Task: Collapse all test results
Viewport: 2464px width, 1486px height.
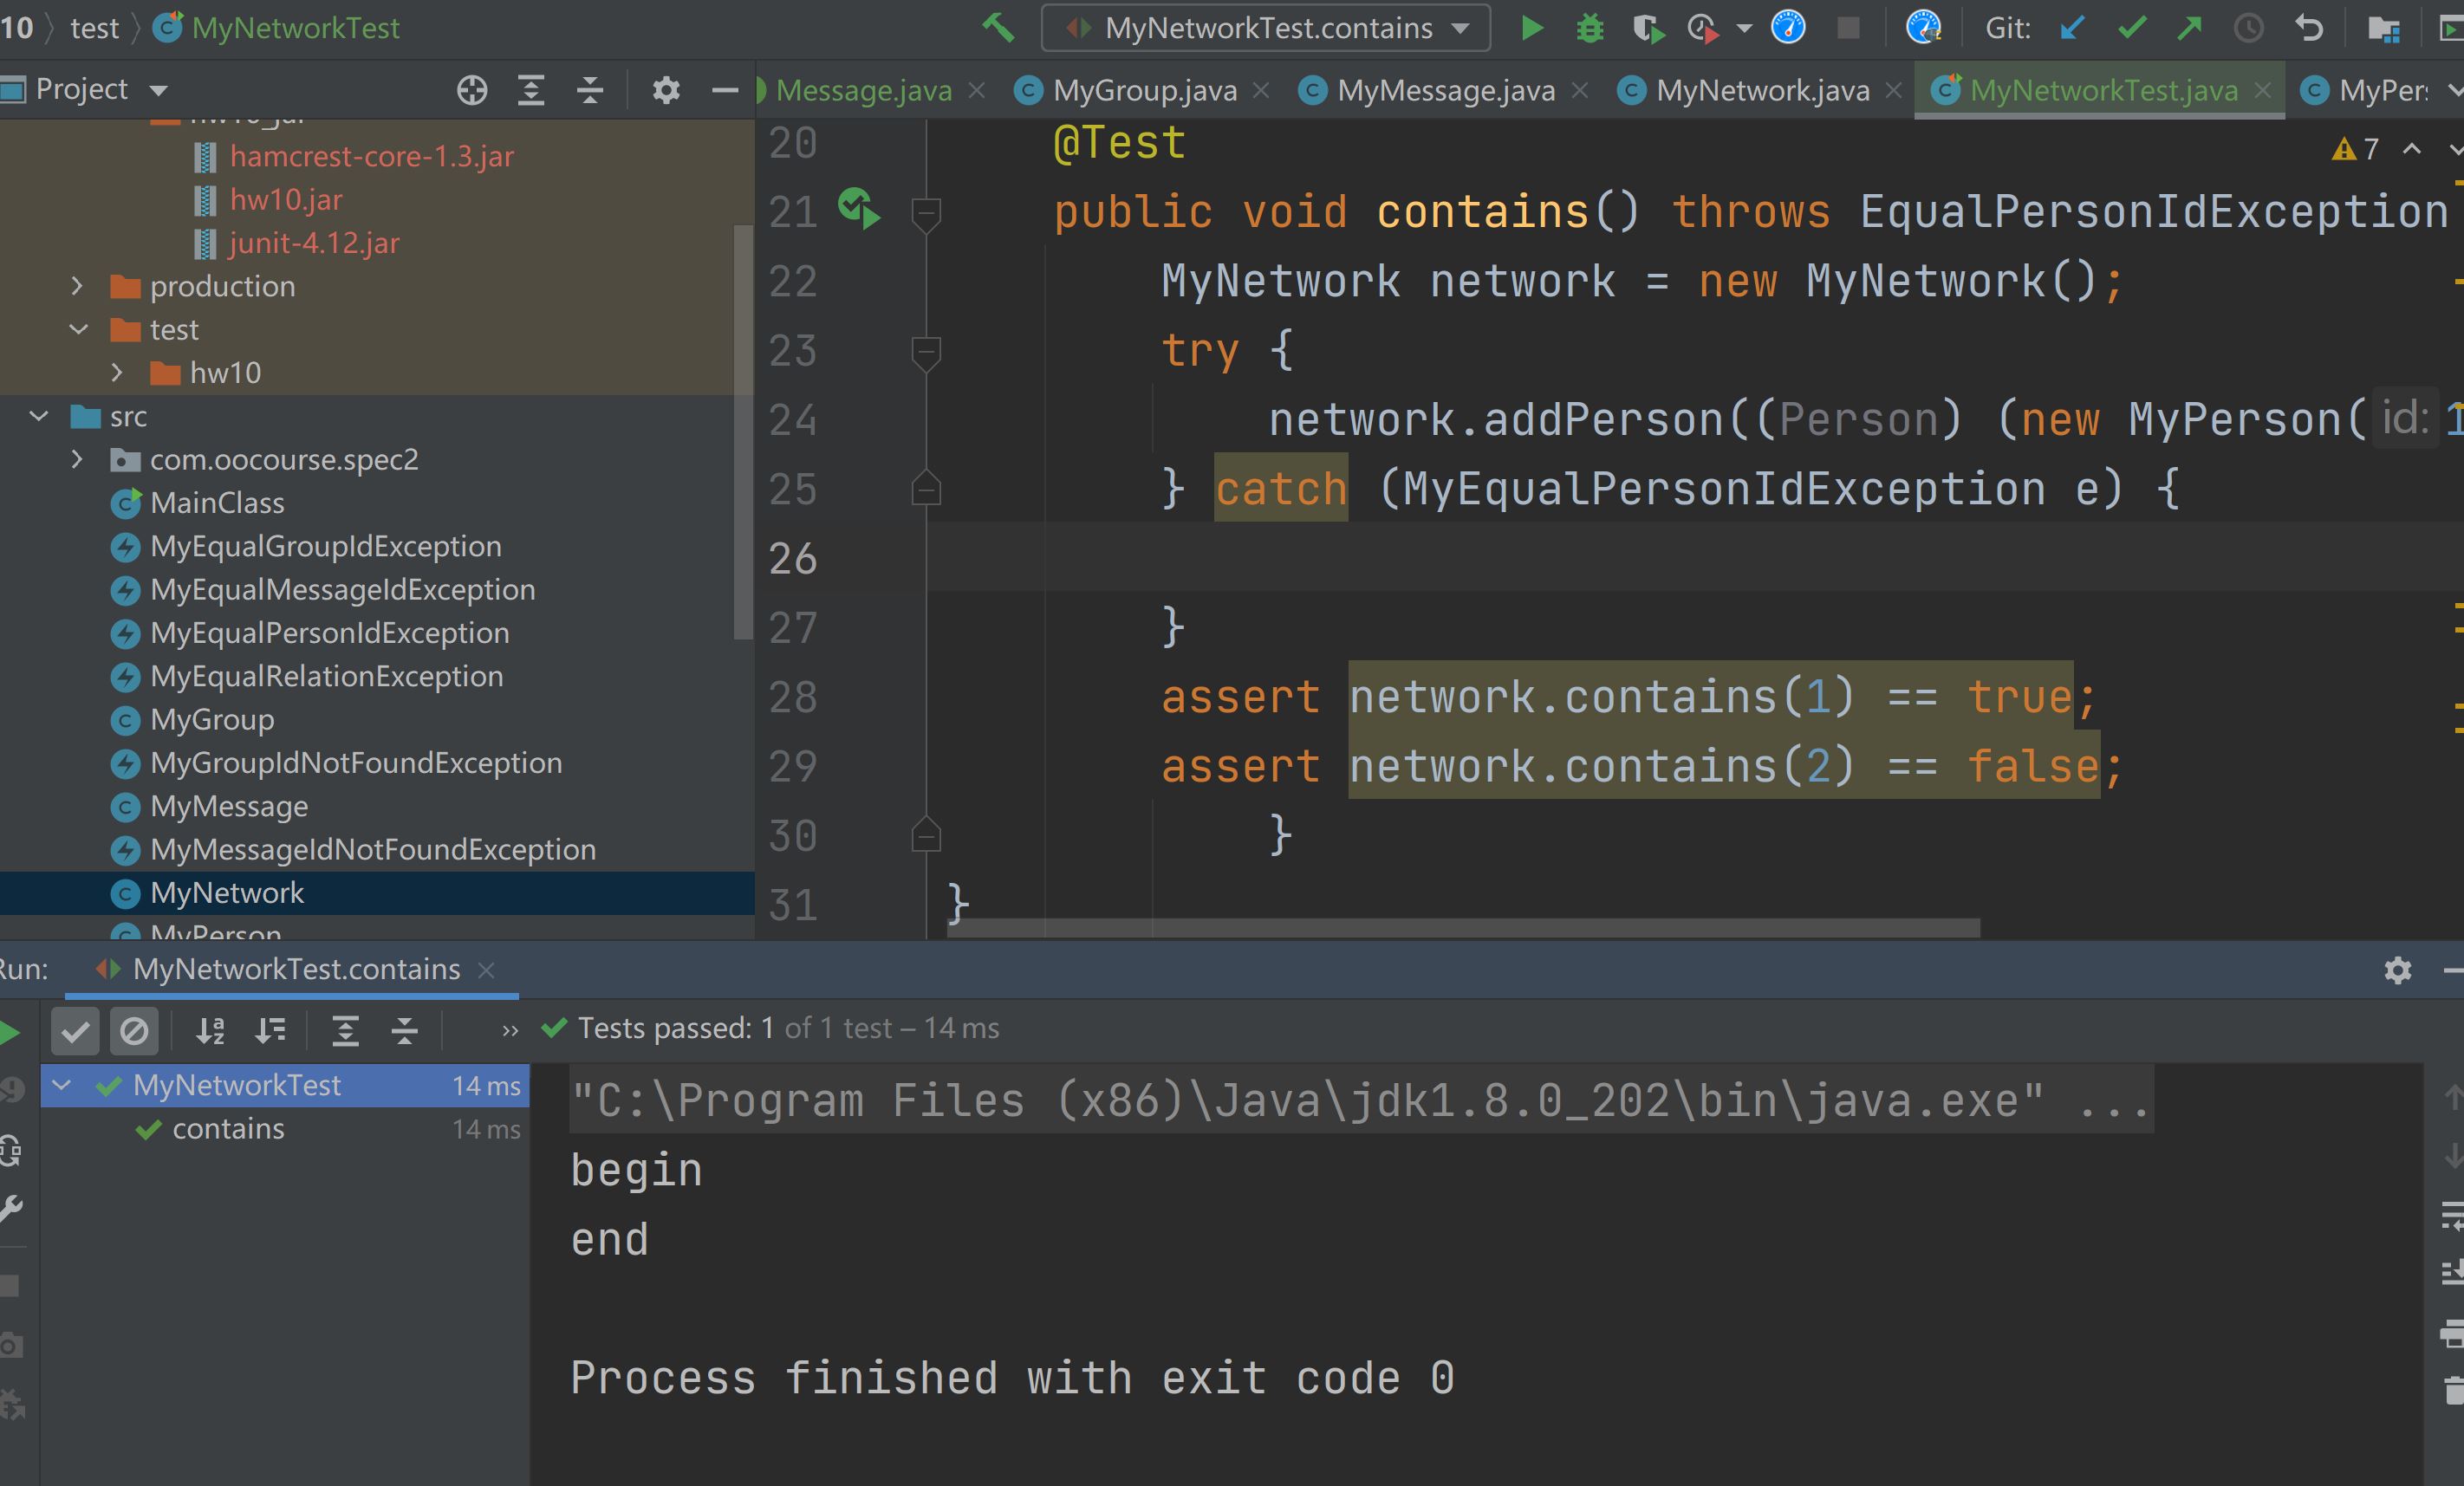Action: 404,1031
